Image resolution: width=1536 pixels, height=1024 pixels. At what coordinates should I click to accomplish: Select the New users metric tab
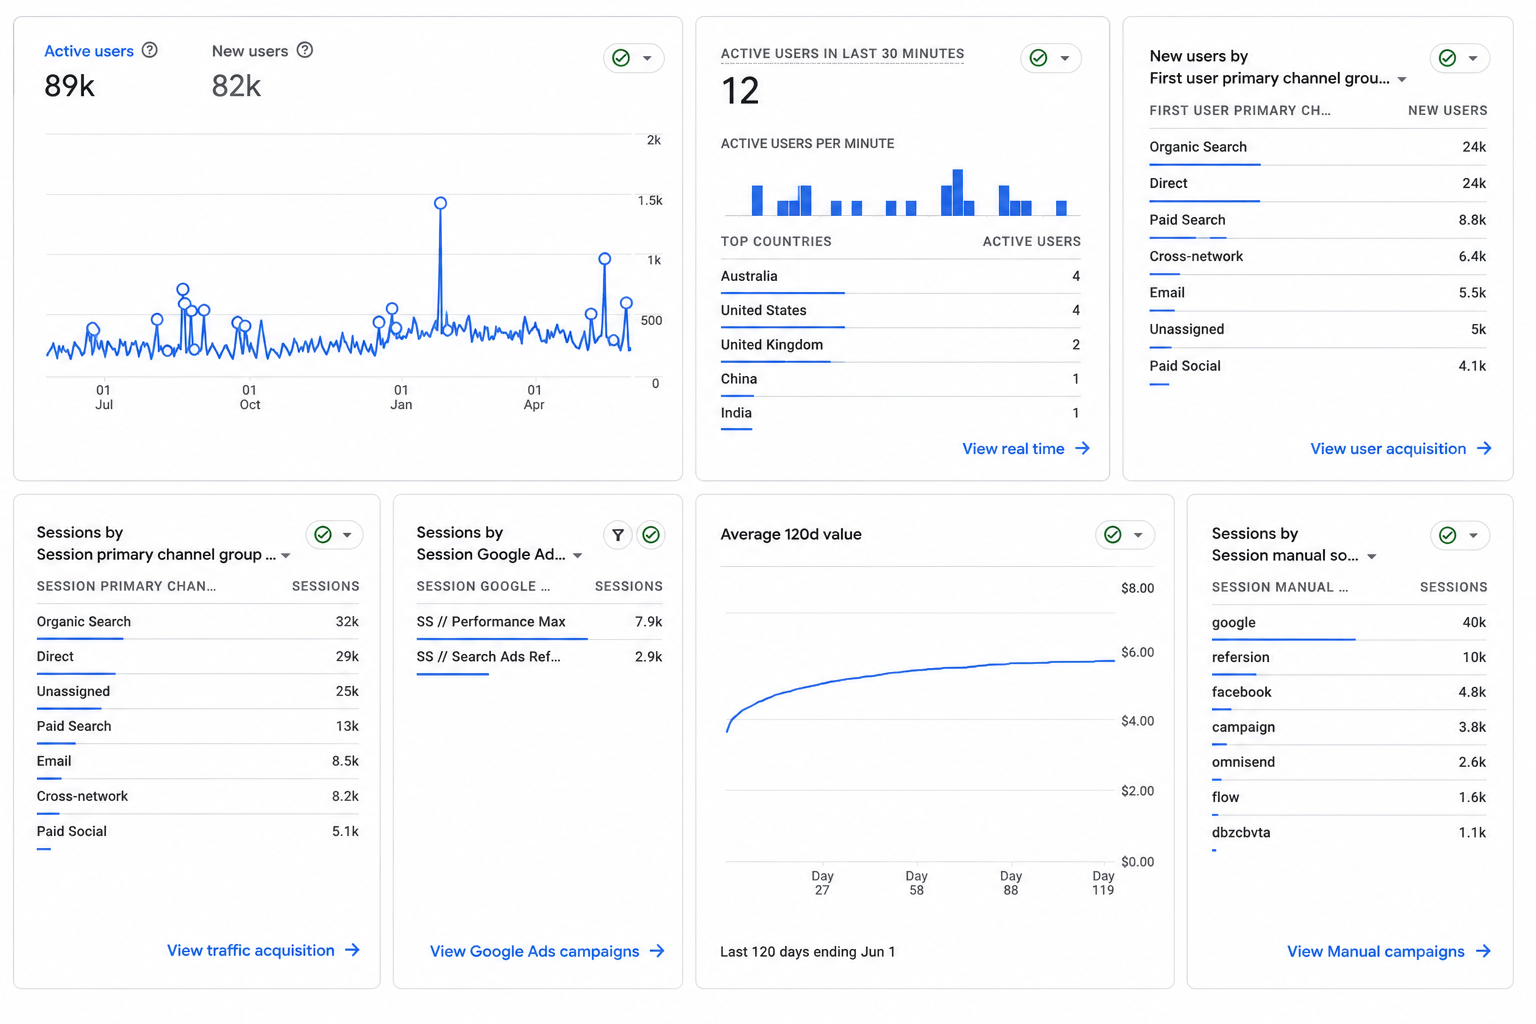tap(250, 51)
